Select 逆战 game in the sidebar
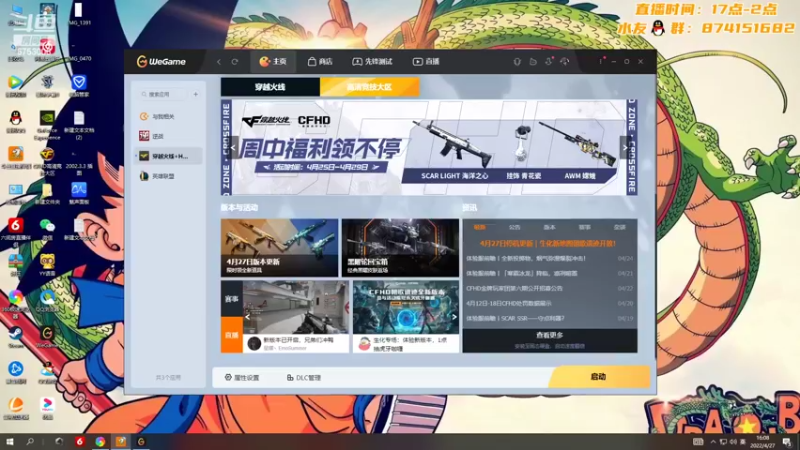The height and width of the screenshot is (450, 800). point(168,136)
